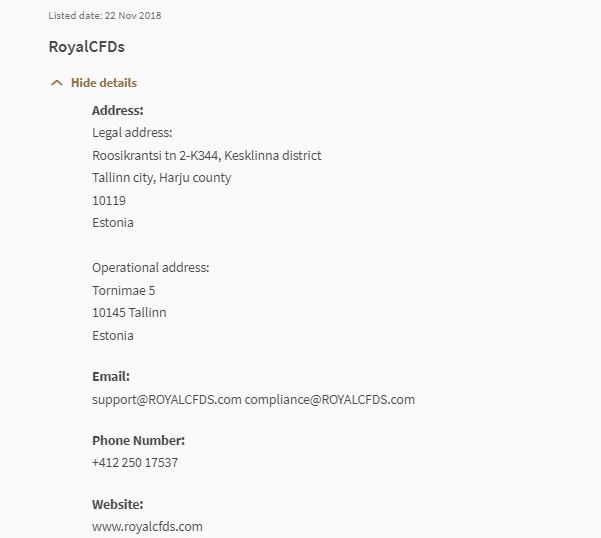Select the Operational address line
The height and width of the screenshot is (538, 601).
click(150, 268)
